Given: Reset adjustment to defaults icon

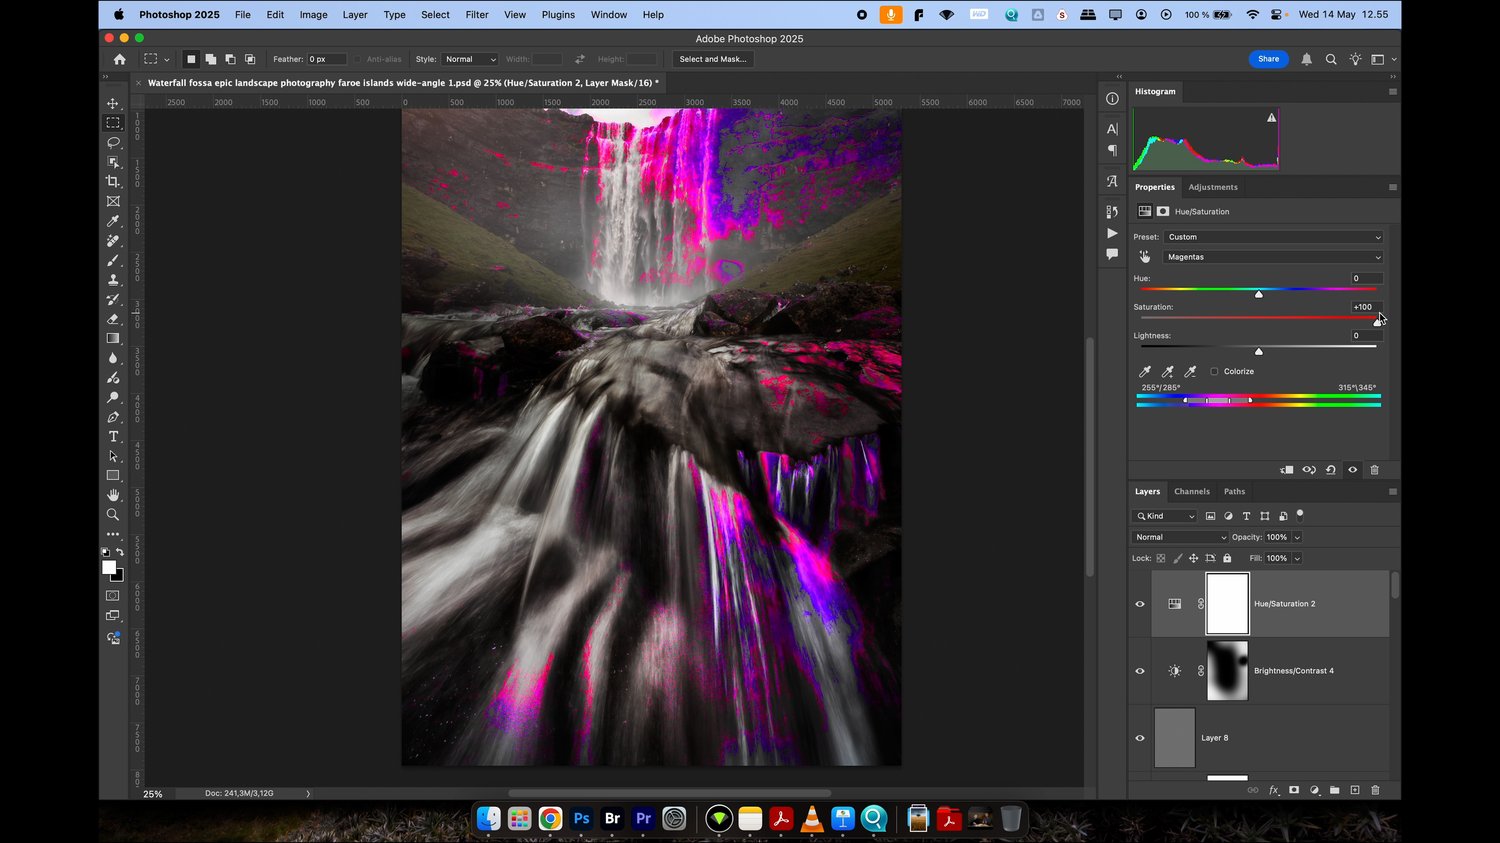Looking at the screenshot, I should (x=1330, y=470).
